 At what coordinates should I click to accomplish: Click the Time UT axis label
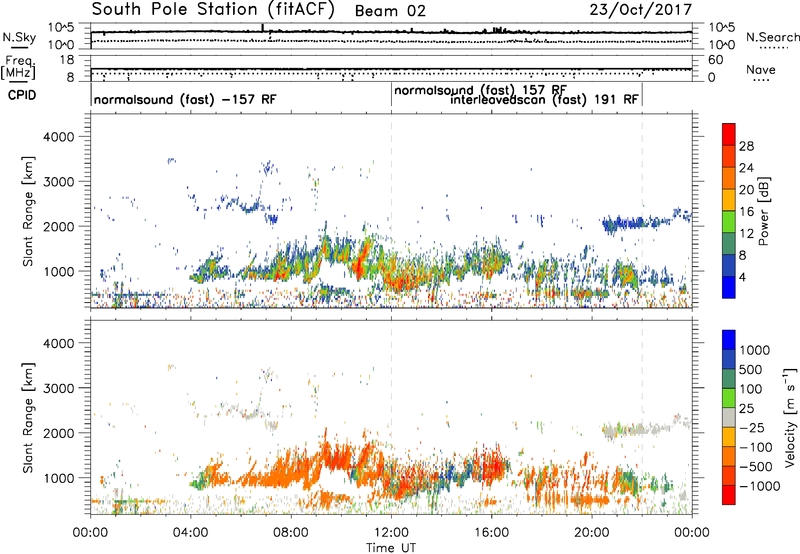pos(391,548)
